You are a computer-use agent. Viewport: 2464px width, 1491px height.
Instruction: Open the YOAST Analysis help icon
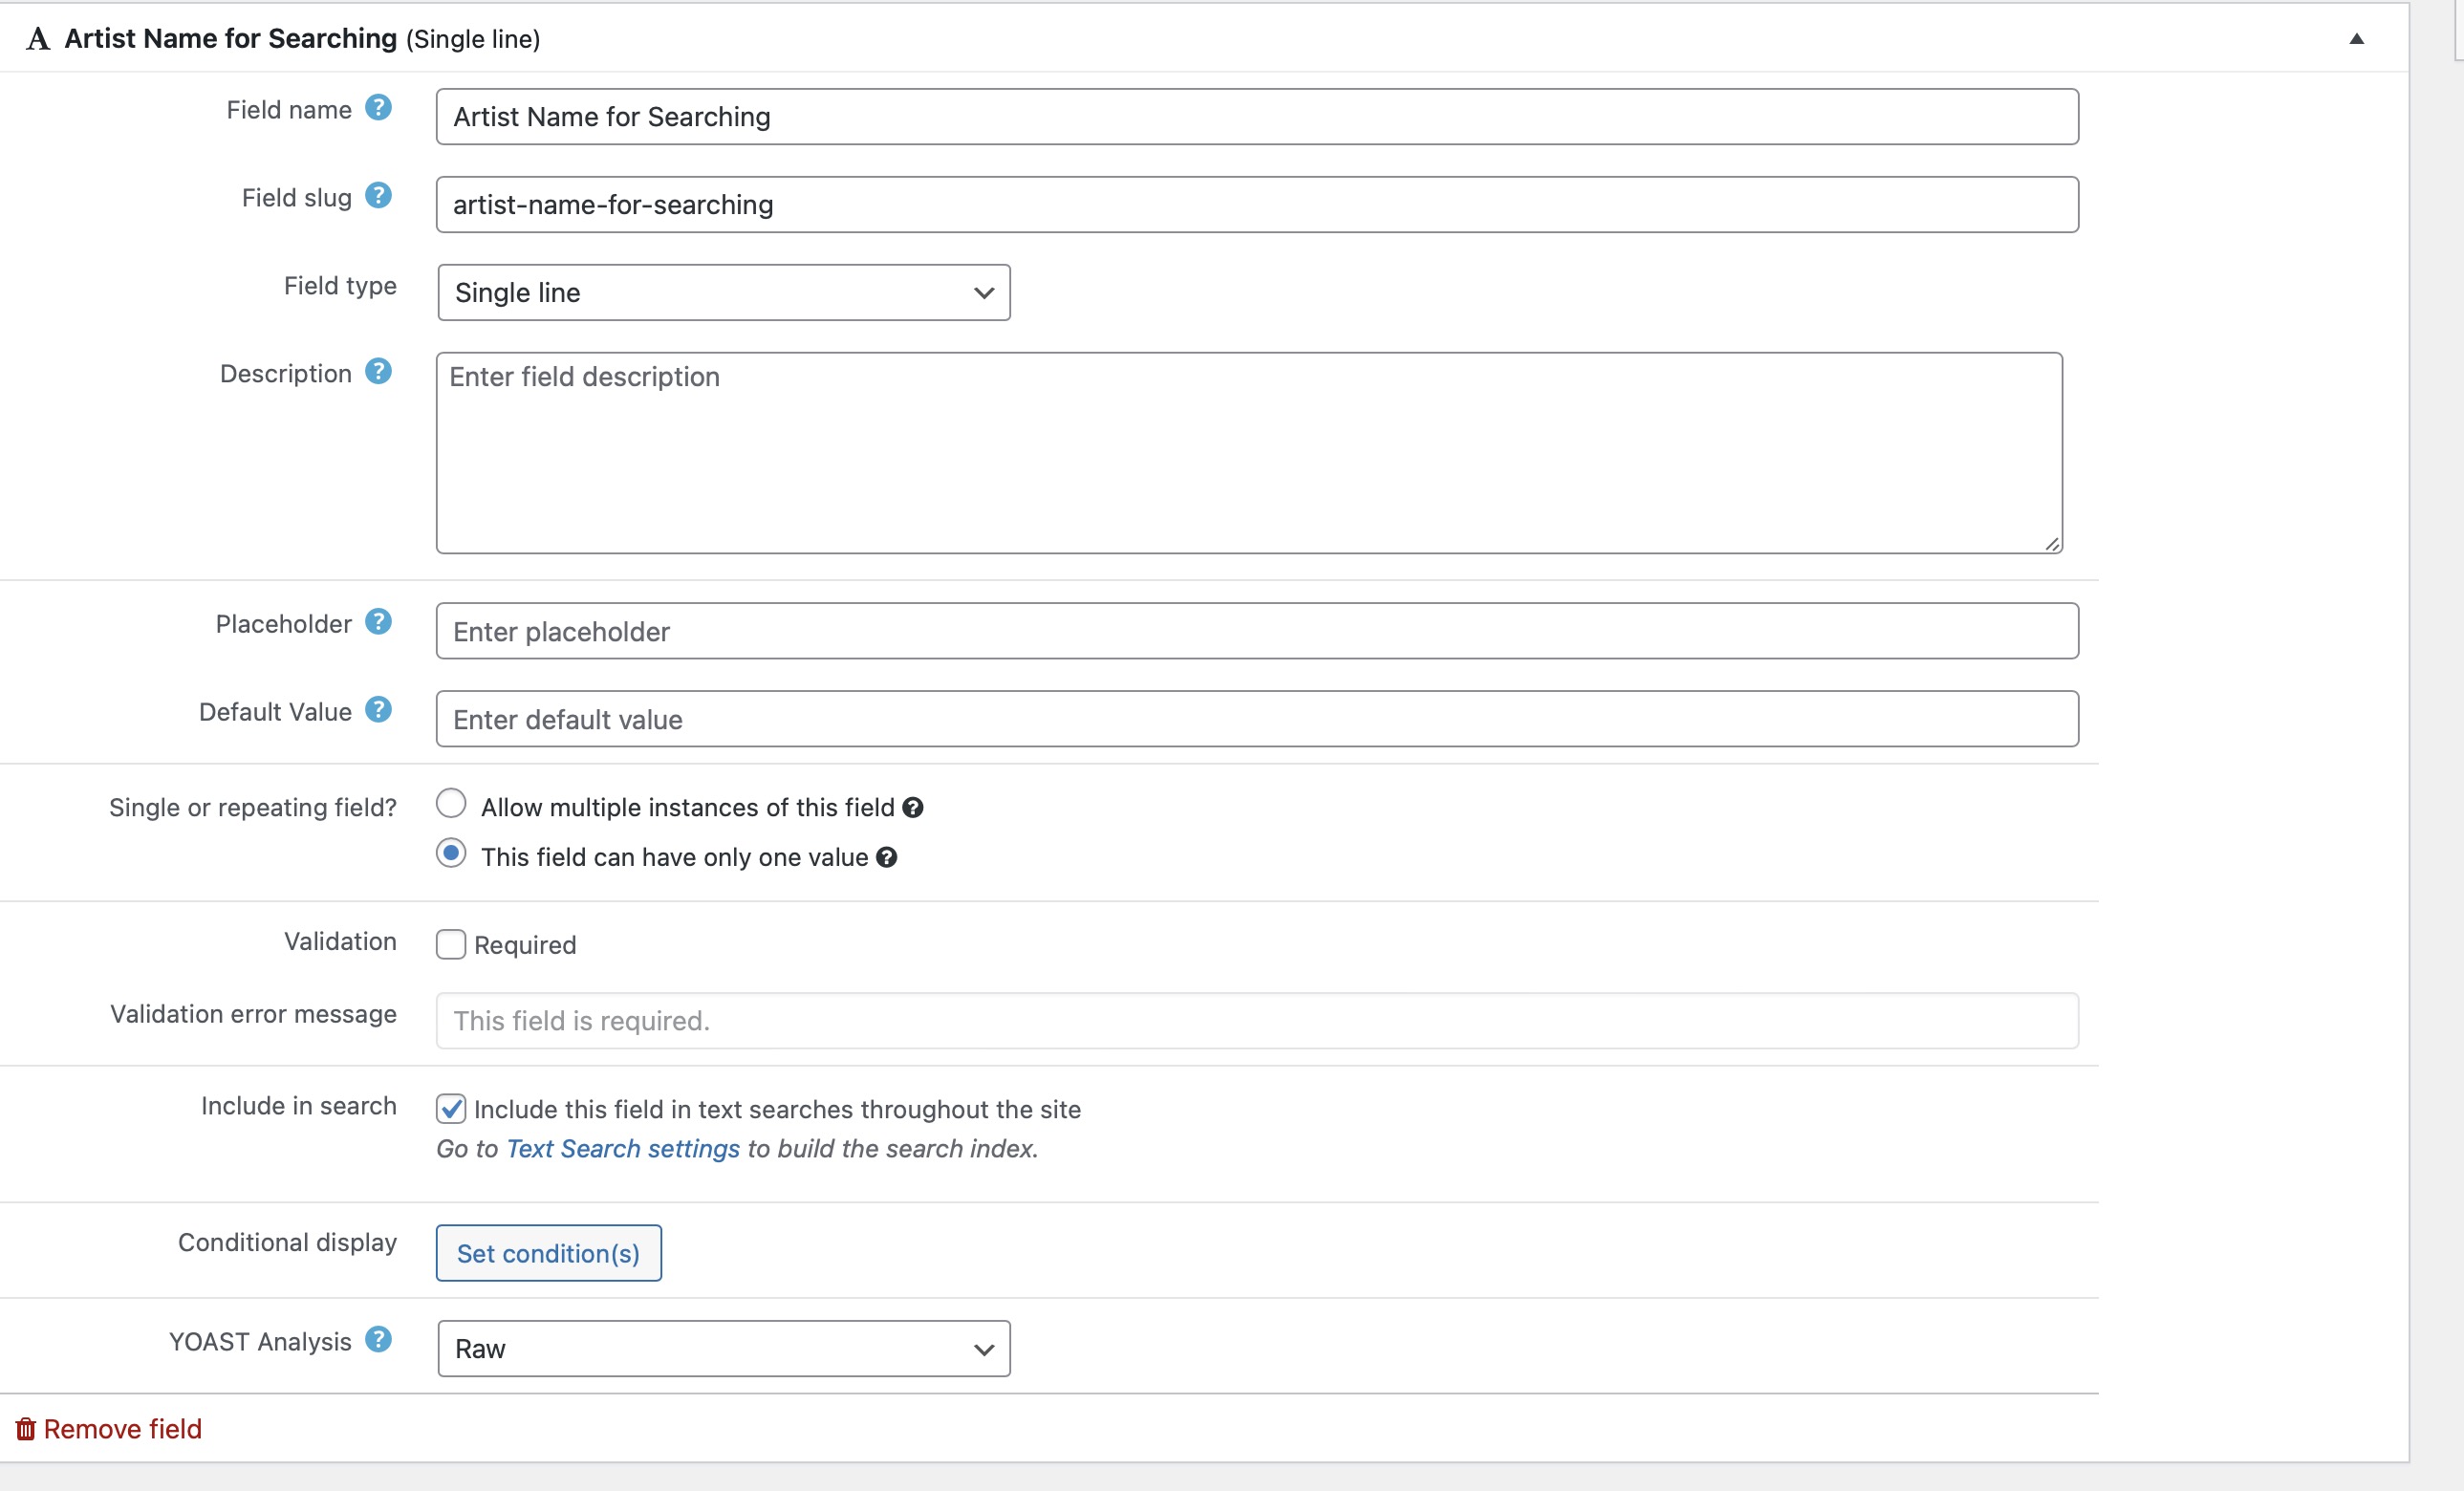pyautogui.click(x=378, y=1340)
